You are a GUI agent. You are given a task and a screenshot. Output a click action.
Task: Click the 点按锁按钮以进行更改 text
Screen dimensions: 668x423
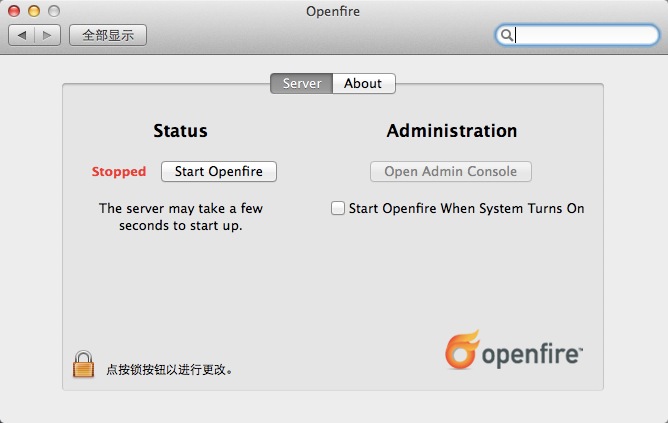170,369
